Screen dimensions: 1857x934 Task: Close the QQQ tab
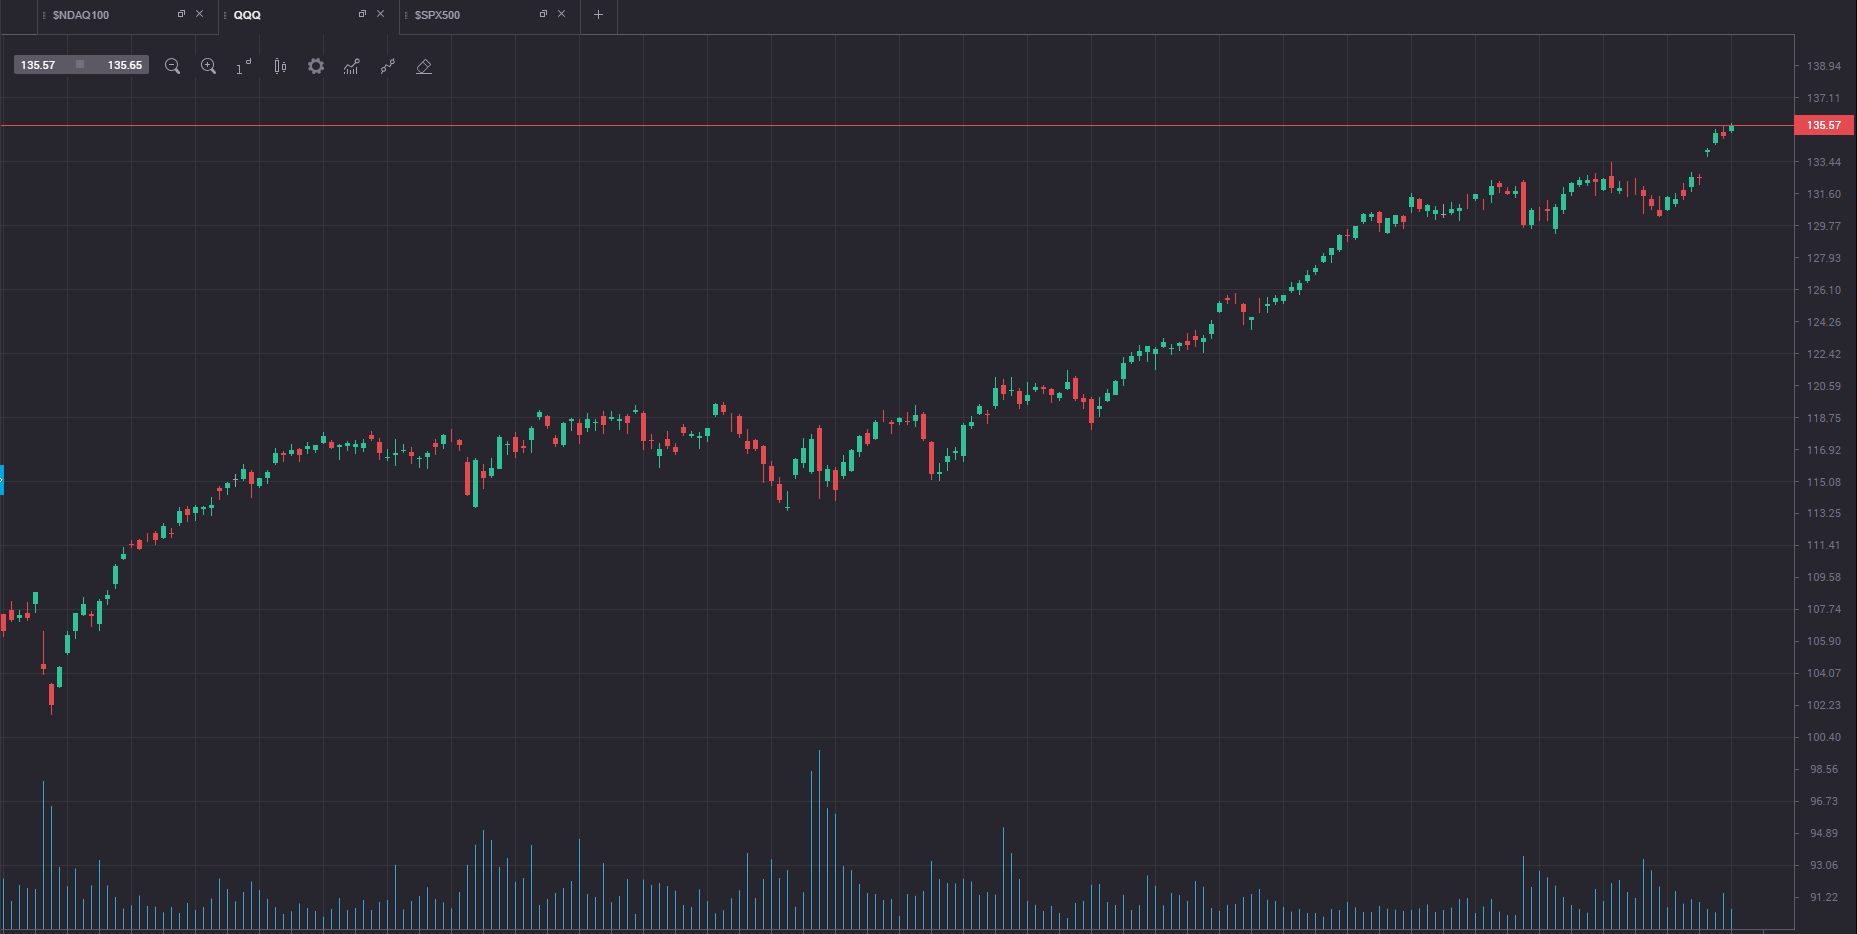coord(380,14)
